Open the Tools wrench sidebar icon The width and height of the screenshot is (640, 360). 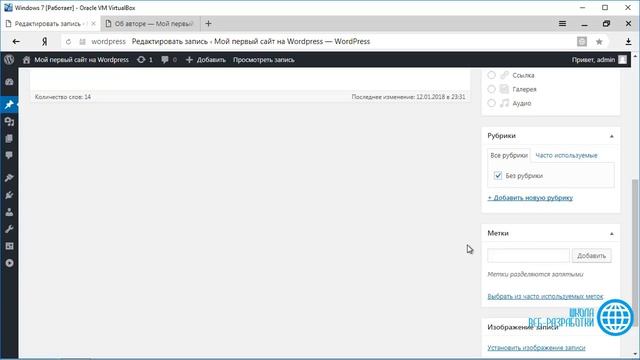pyautogui.click(x=9, y=229)
